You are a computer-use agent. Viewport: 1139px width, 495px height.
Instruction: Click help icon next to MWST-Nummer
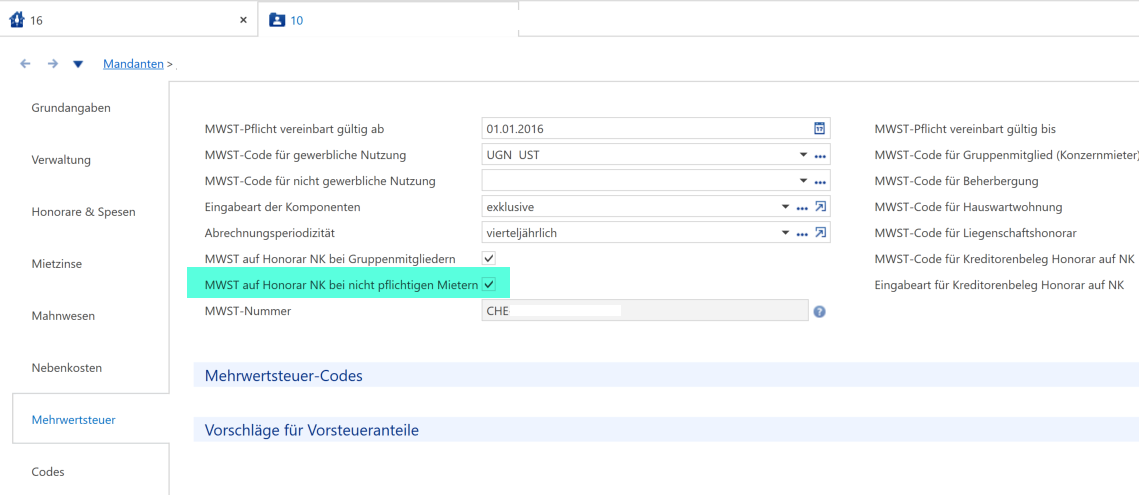819,311
